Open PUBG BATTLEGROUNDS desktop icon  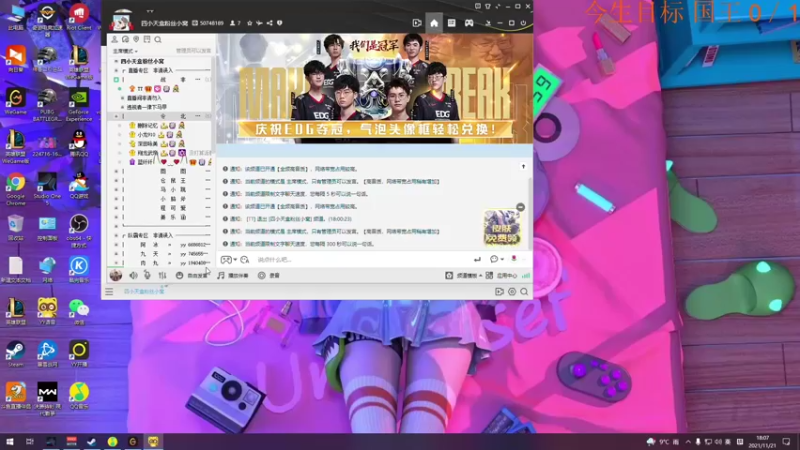(47, 105)
